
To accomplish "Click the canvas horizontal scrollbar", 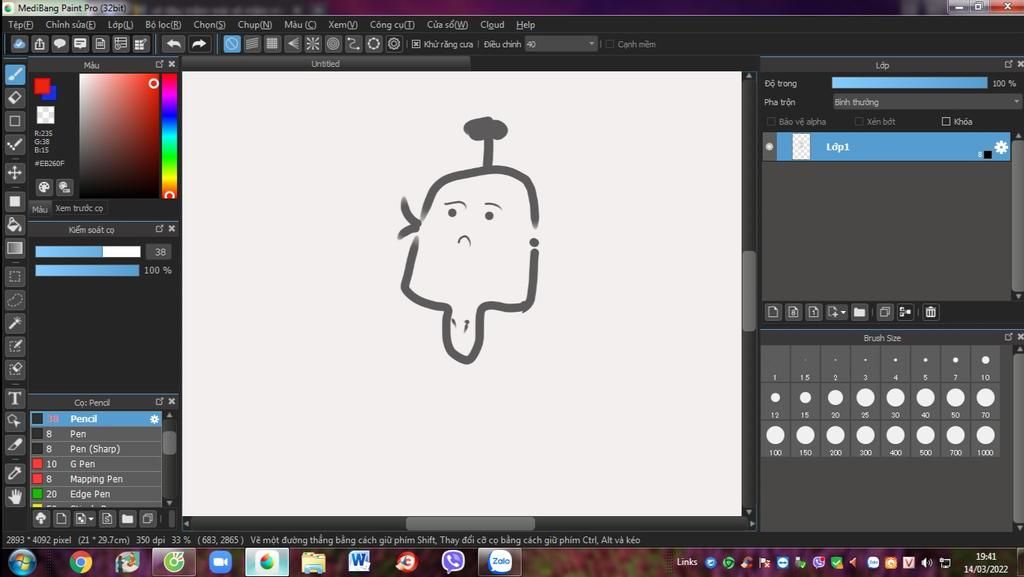I will point(470,523).
